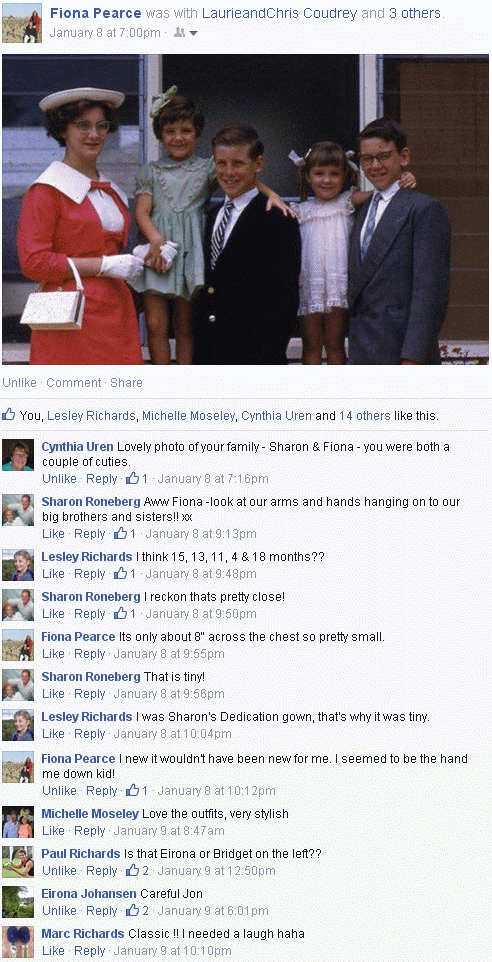This screenshot has height=962, width=492.
Task: Open the family photo in full view
Action: point(245,209)
